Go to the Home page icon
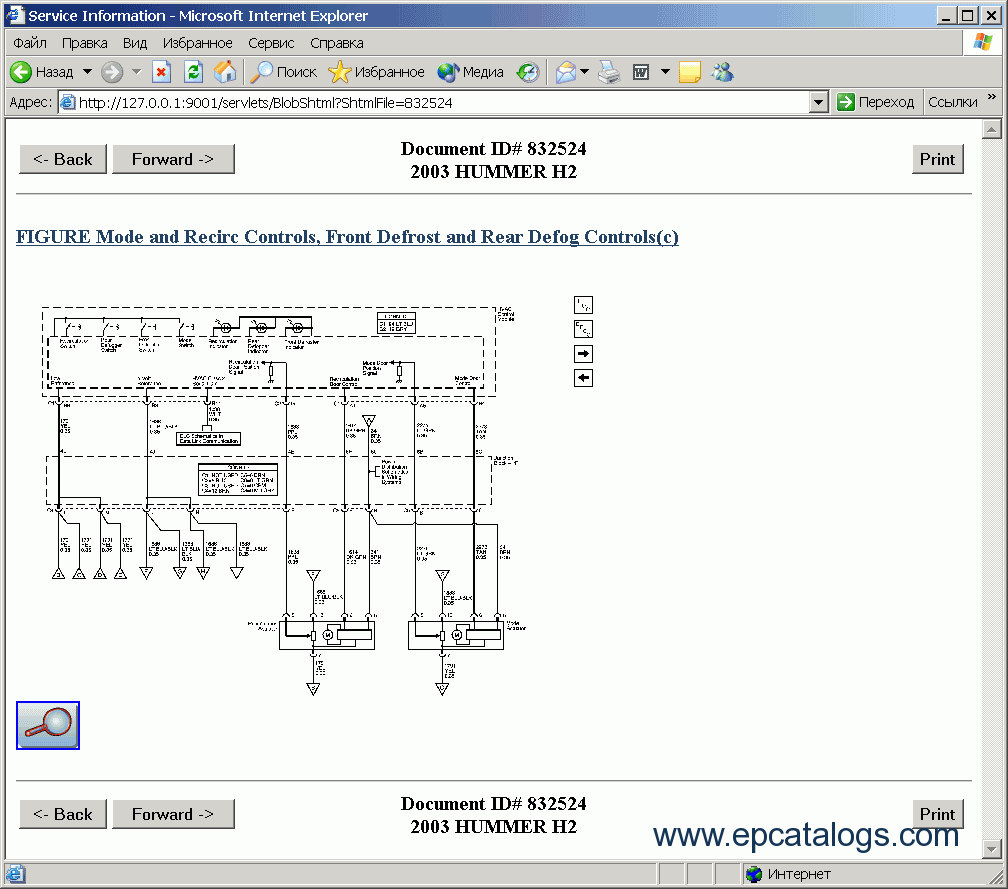1008x889 pixels. [x=225, y=72]
